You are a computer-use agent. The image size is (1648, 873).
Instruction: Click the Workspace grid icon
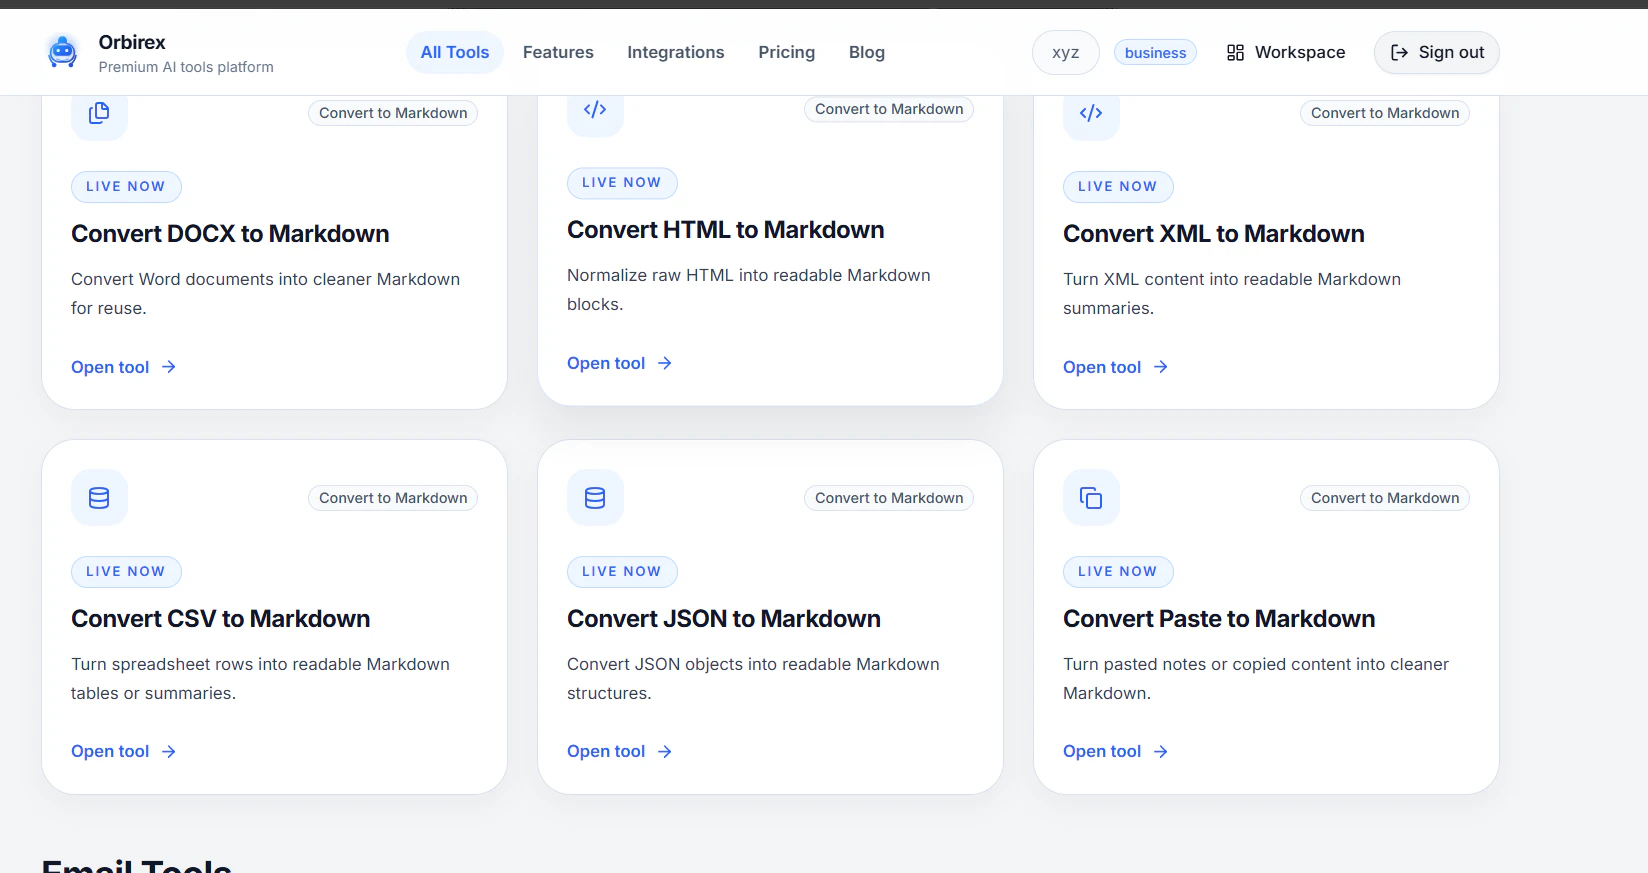1236,52
